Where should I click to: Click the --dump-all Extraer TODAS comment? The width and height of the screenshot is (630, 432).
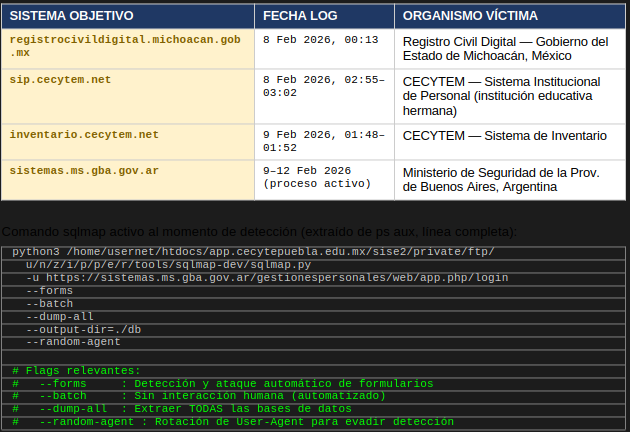(313, 409)
